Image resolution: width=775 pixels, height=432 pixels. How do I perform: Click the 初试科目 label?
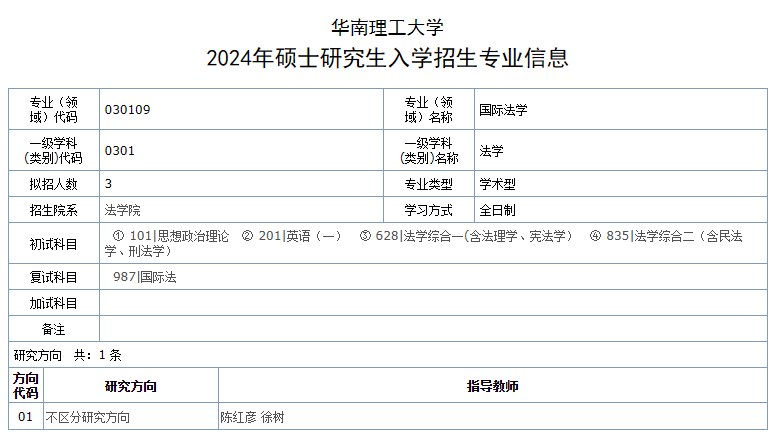tap(54, 244)
